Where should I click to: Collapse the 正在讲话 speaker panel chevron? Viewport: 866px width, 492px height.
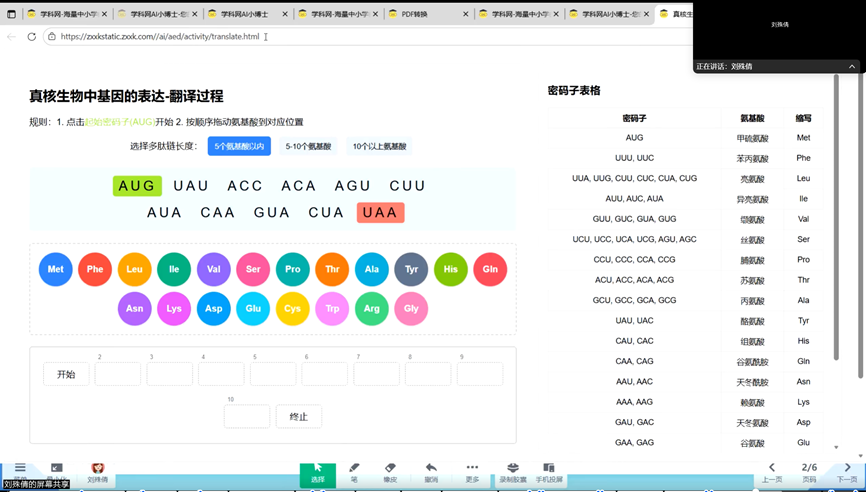coord(852,67)
